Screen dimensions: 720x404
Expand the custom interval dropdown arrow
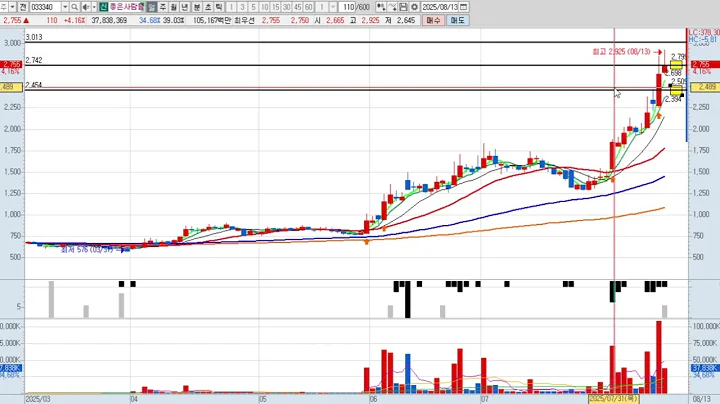[333, 7]
